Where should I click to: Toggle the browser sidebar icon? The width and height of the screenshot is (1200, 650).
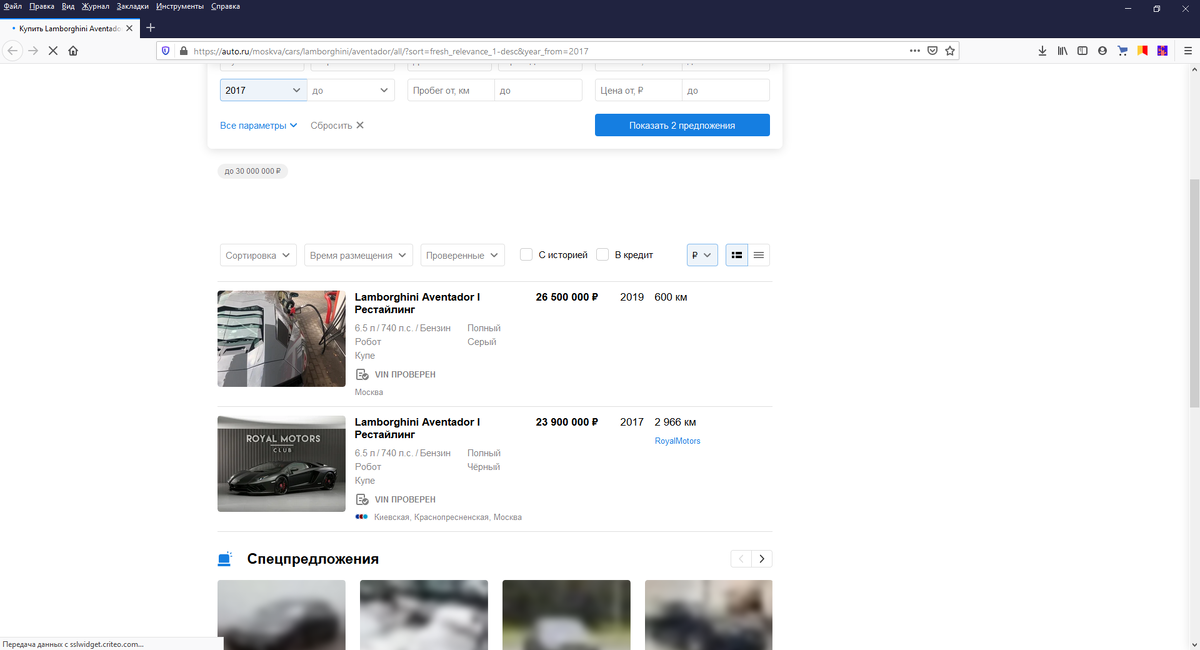pos(1082,50)
